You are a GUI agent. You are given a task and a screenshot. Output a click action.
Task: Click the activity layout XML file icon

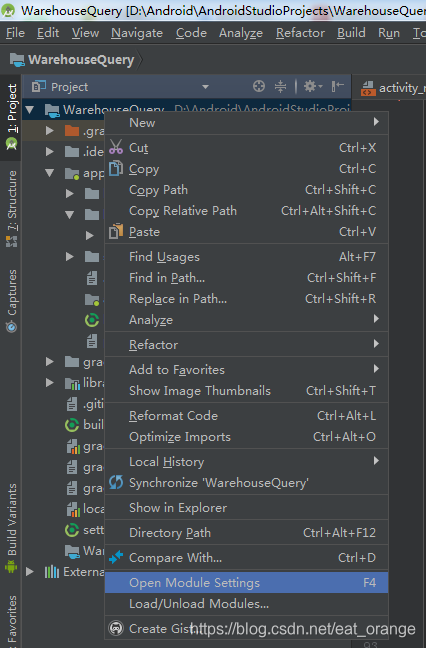click(368, 88)
